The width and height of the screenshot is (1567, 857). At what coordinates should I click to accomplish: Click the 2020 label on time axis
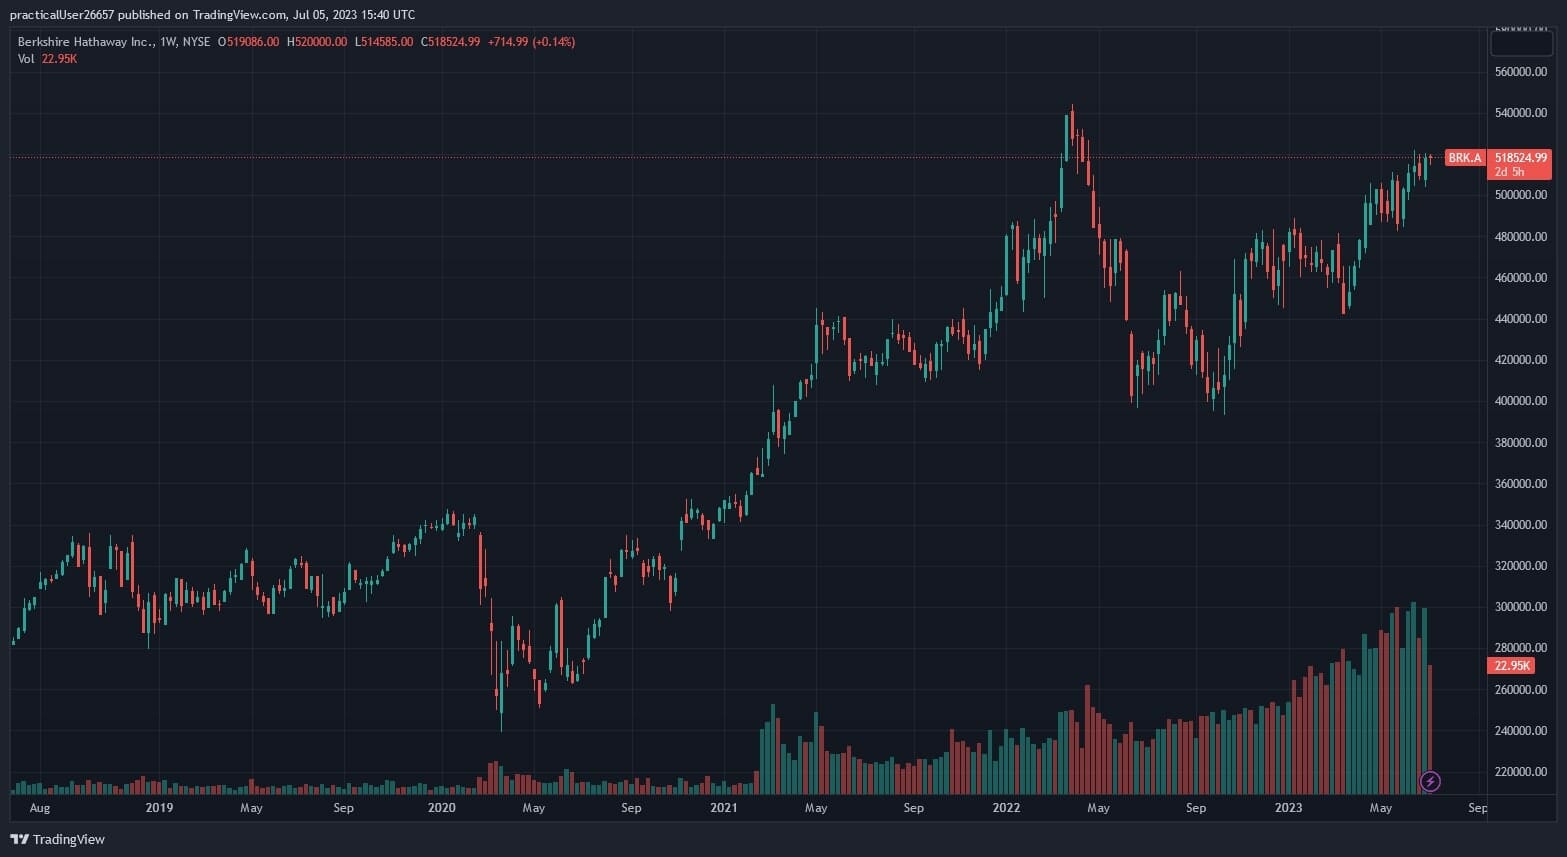(x=441, y=808)
